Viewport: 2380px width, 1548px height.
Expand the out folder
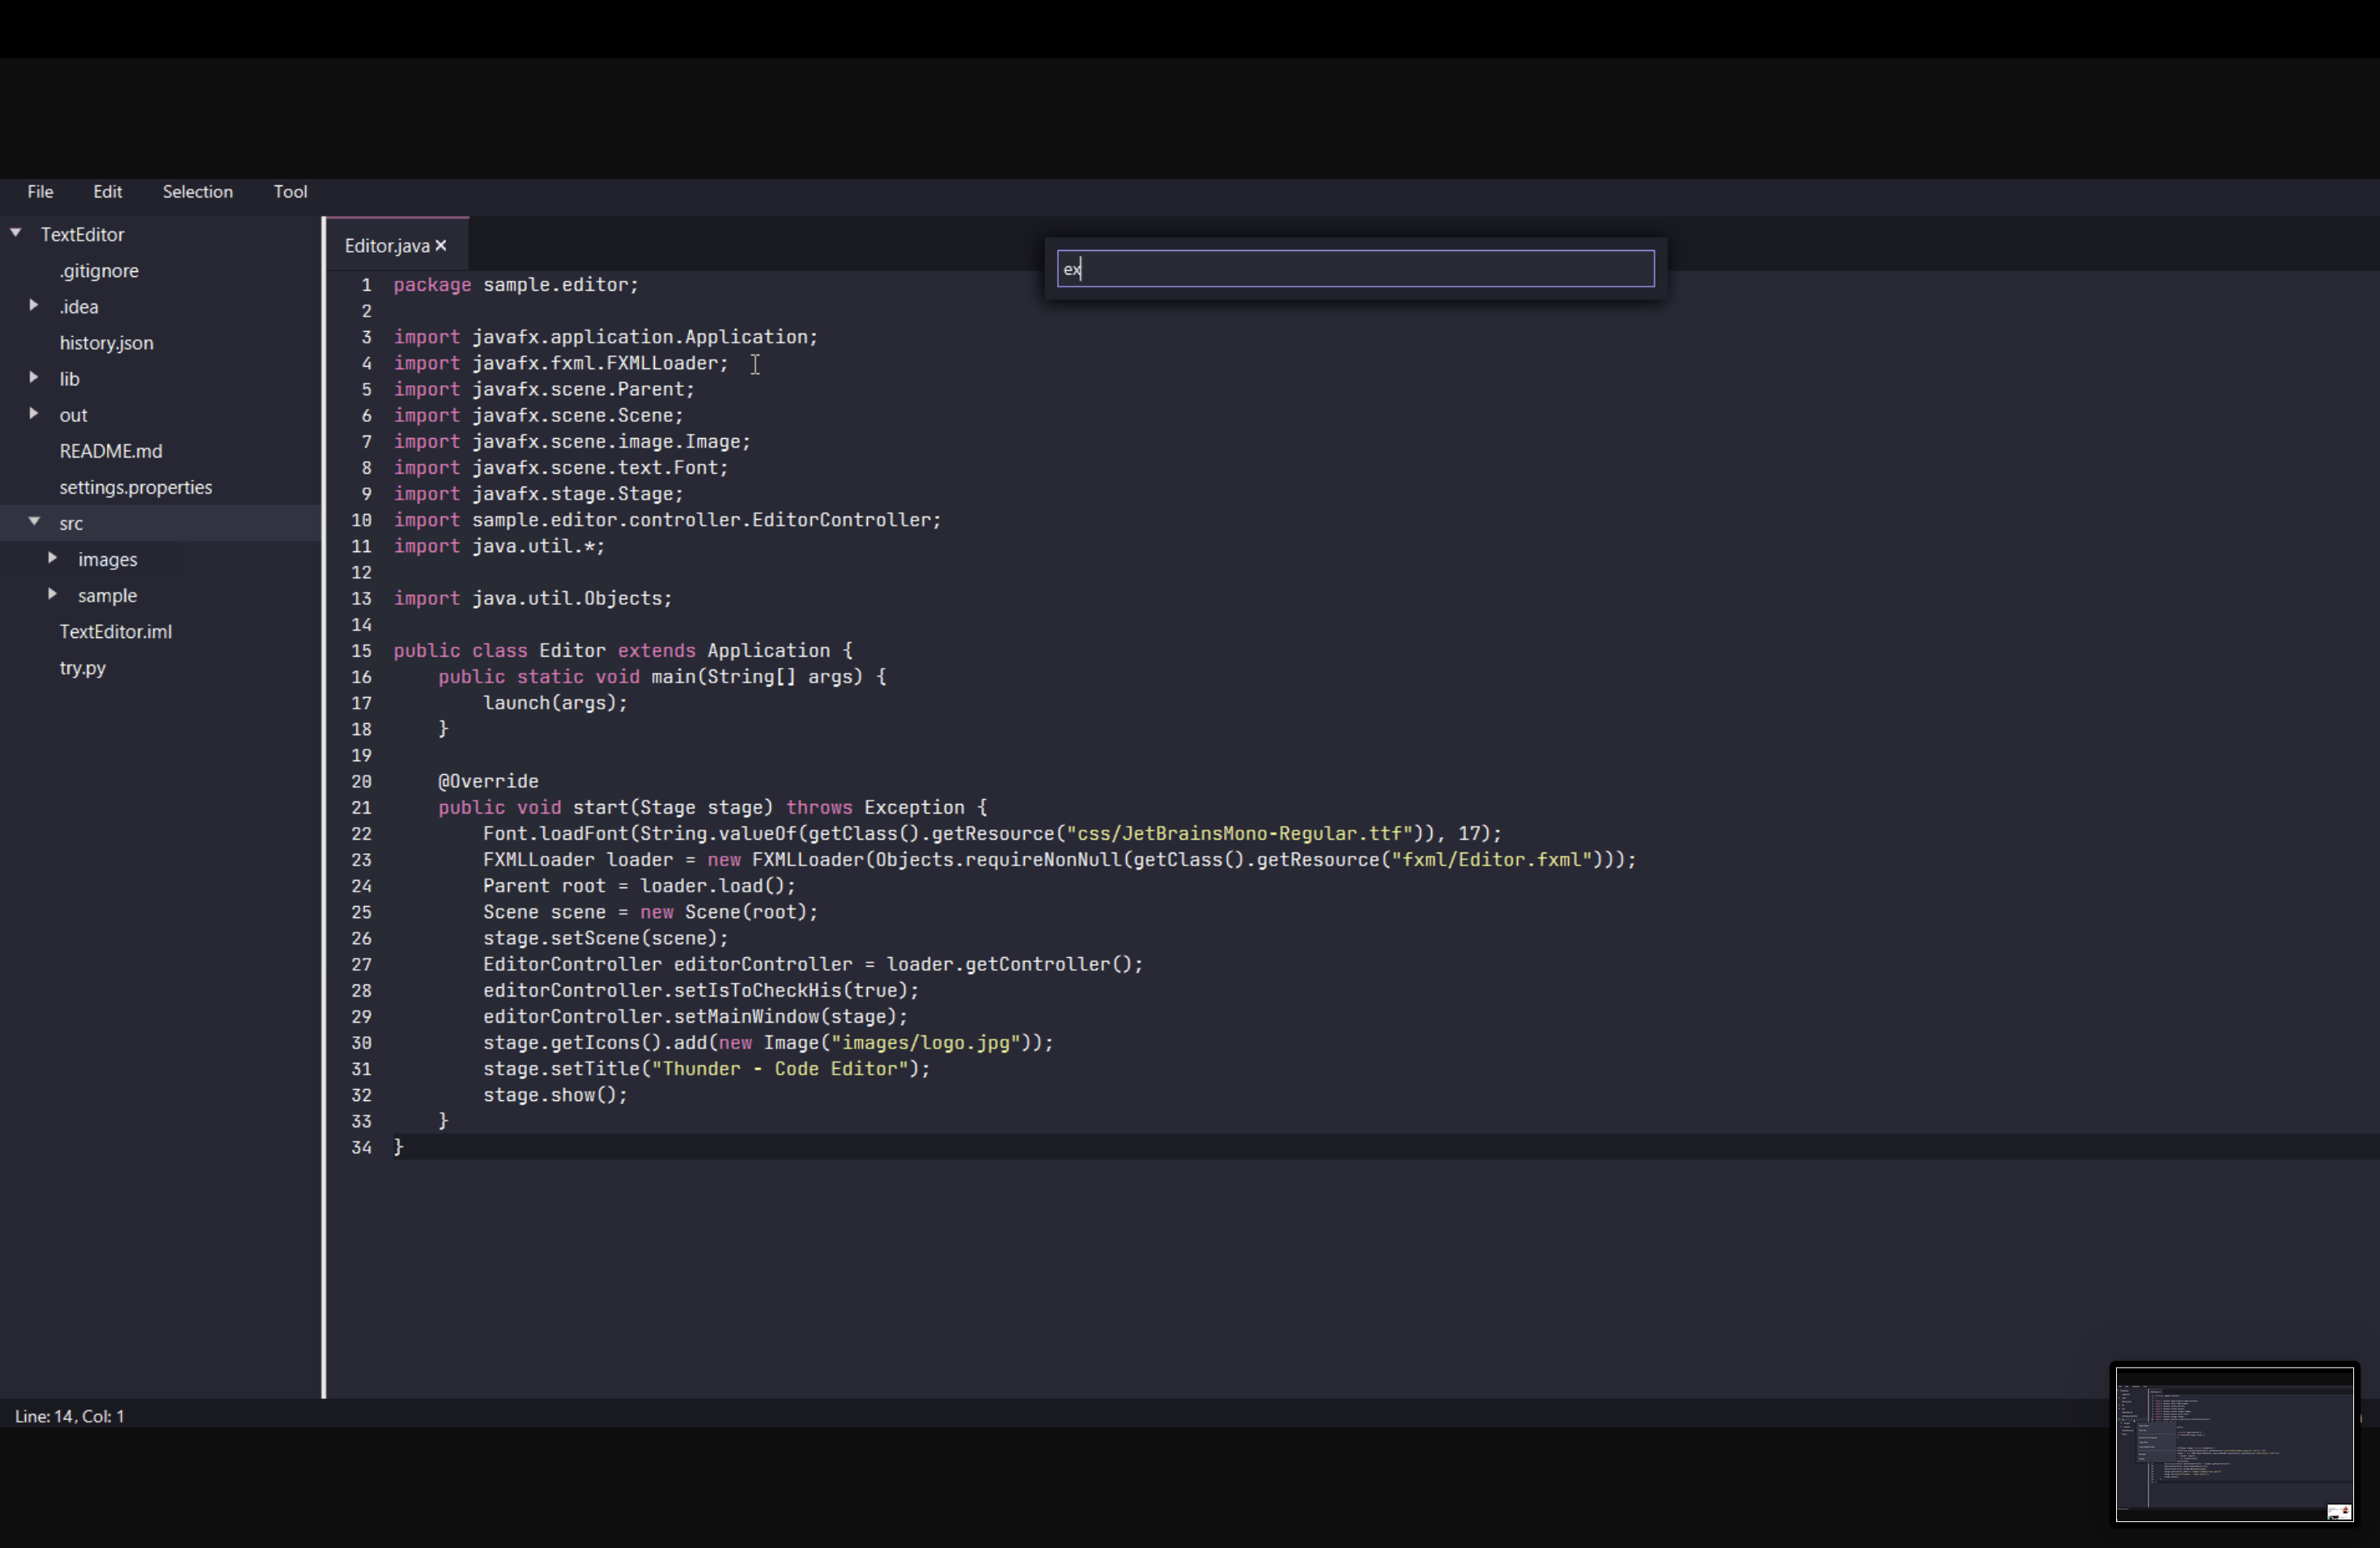[34, 414]
